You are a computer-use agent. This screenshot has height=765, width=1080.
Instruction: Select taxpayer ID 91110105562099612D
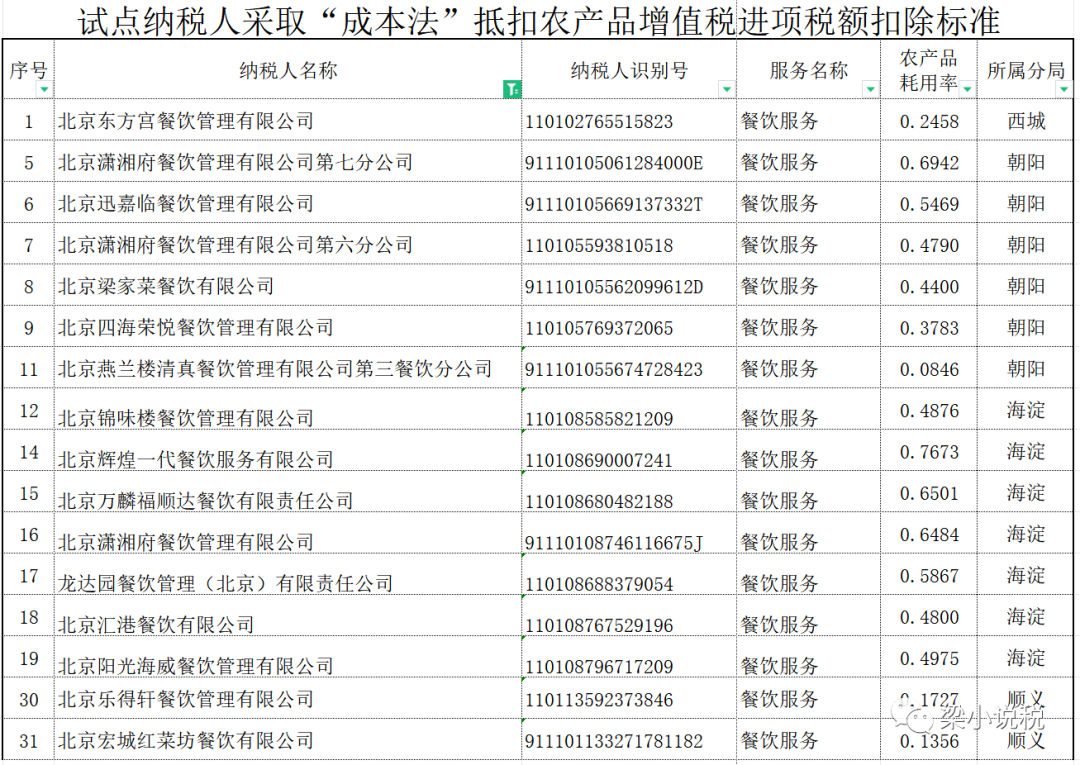pos(629,286)
